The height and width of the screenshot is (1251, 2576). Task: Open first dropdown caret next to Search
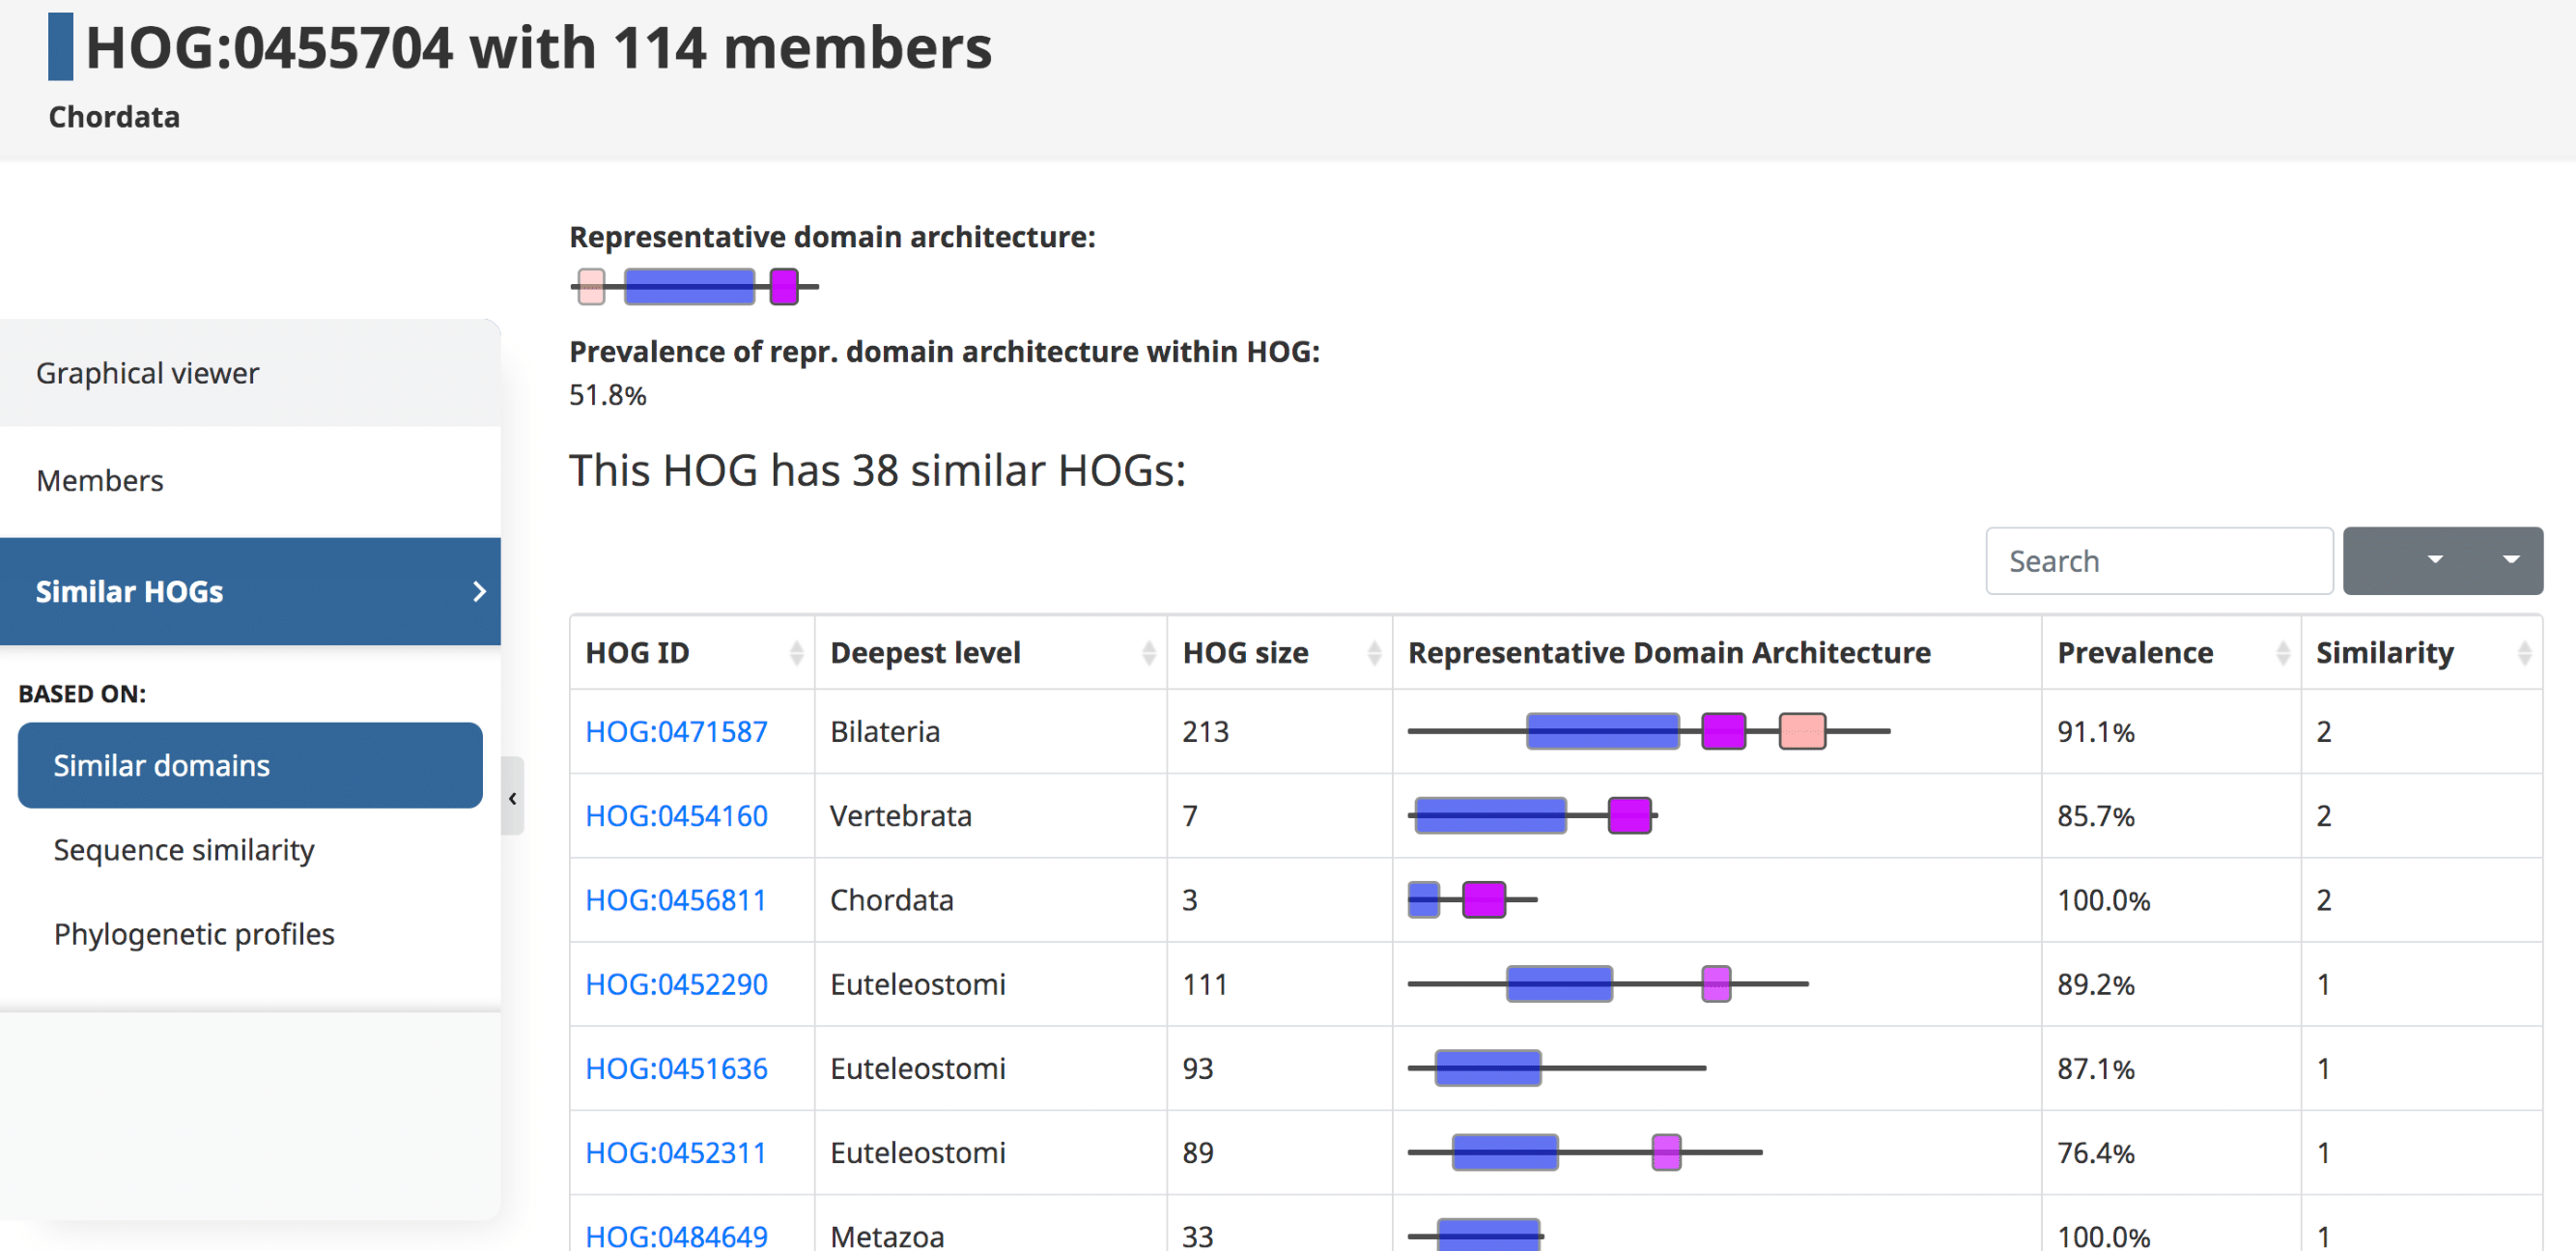2434,560
